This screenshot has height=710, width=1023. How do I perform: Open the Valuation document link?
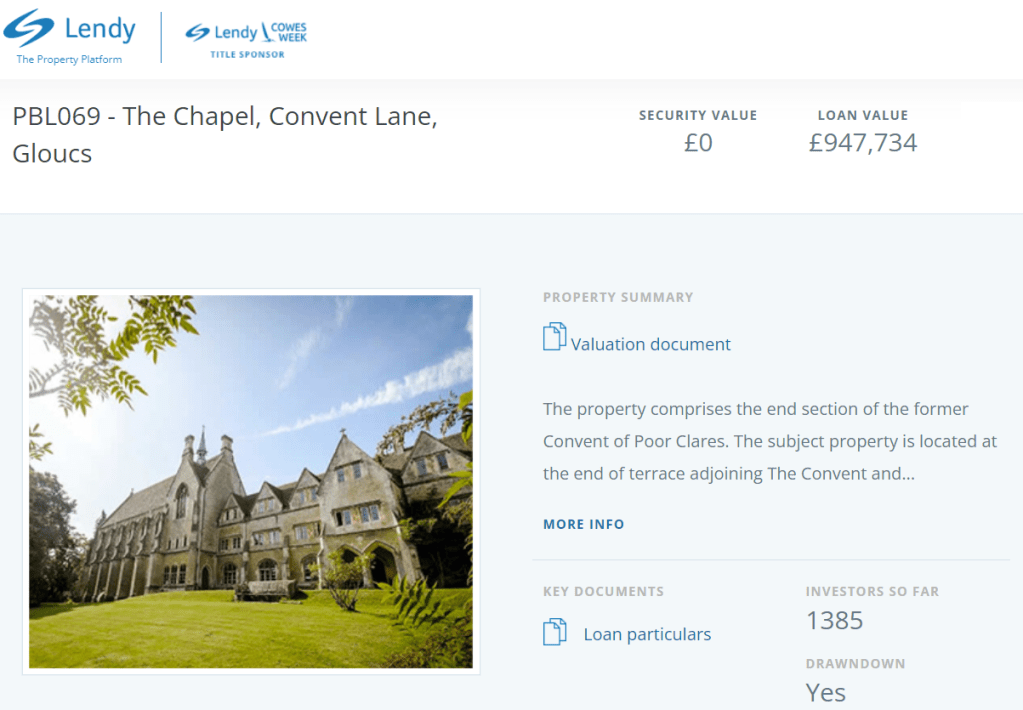pos(650,344)
